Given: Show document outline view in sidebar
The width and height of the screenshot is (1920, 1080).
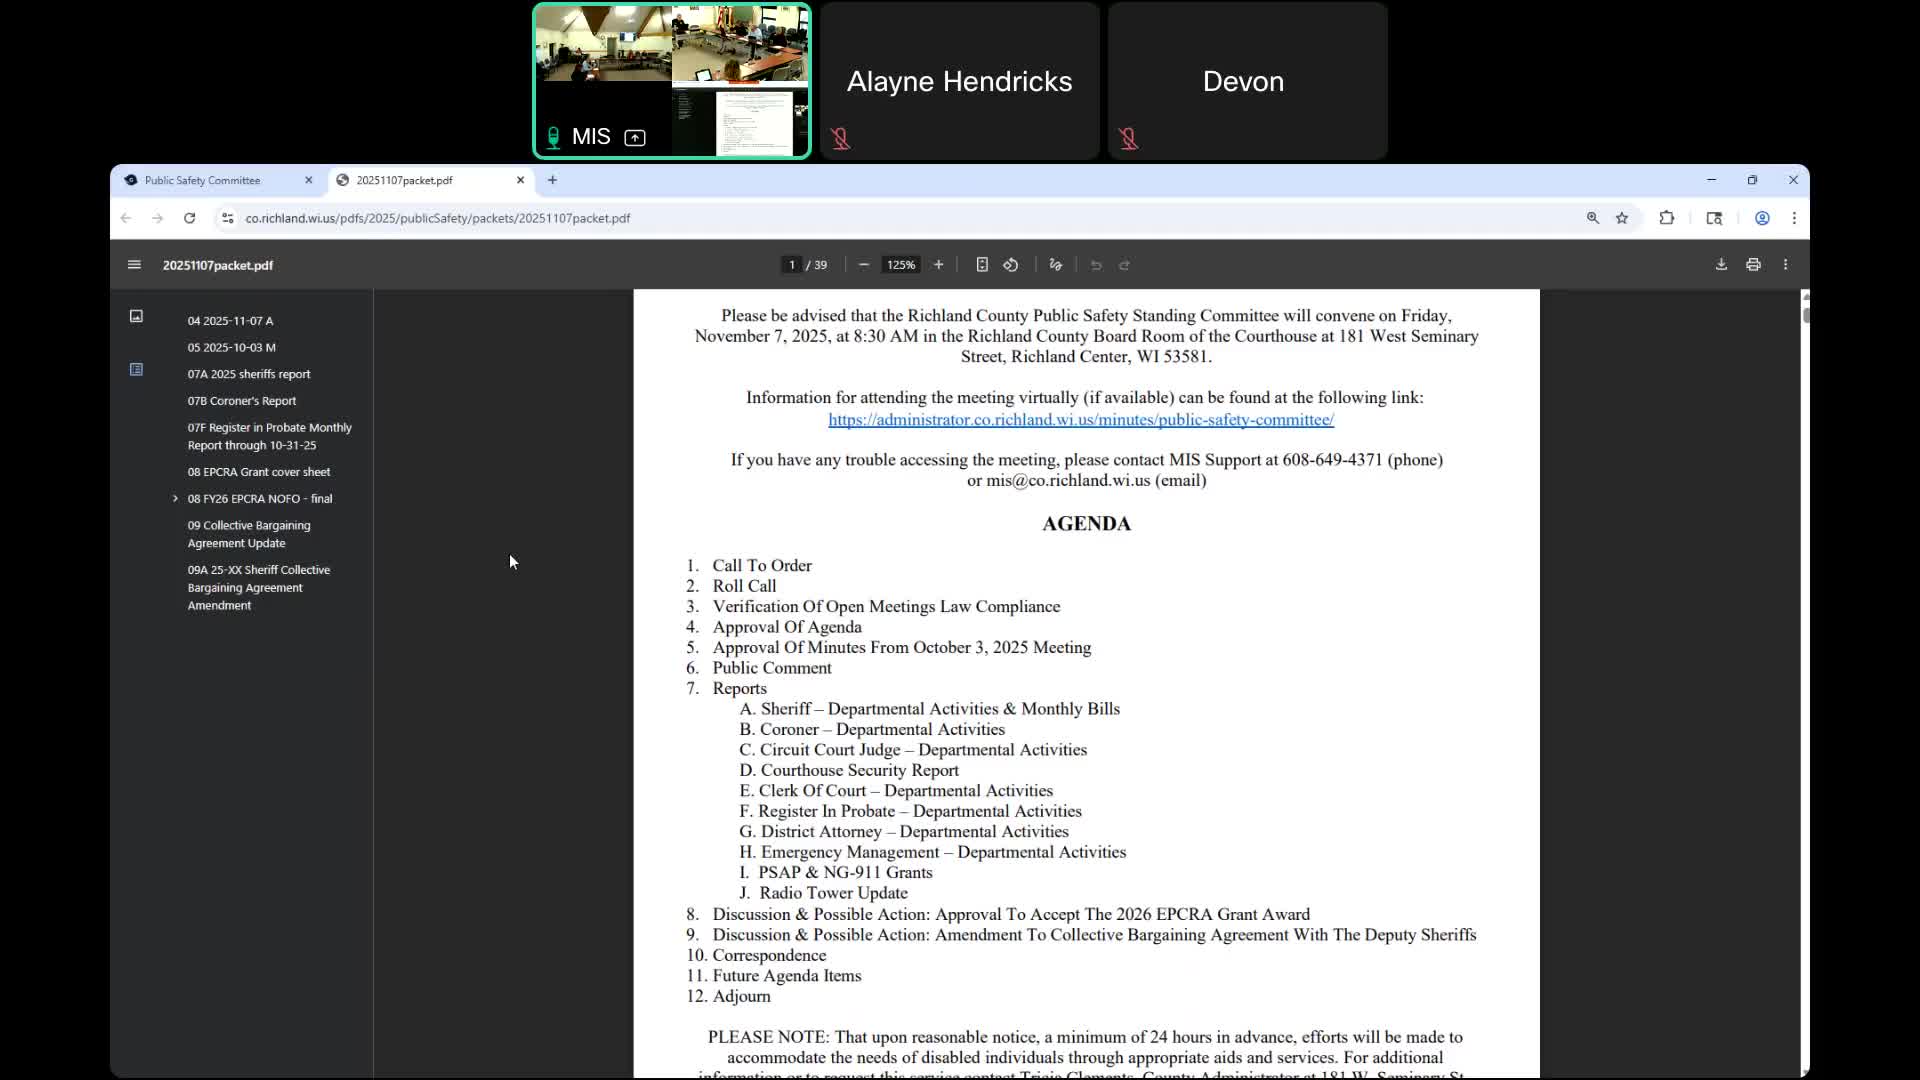Looking at the screenshot, I should (136, 370).
